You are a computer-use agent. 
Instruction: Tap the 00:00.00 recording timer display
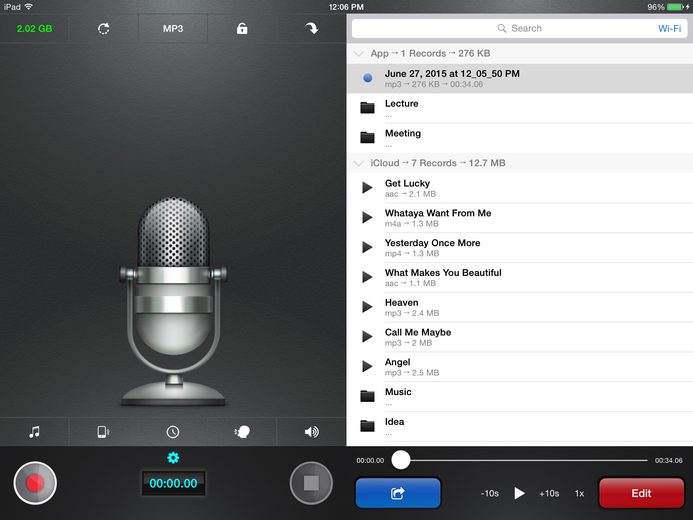click(x=173, y=483)
